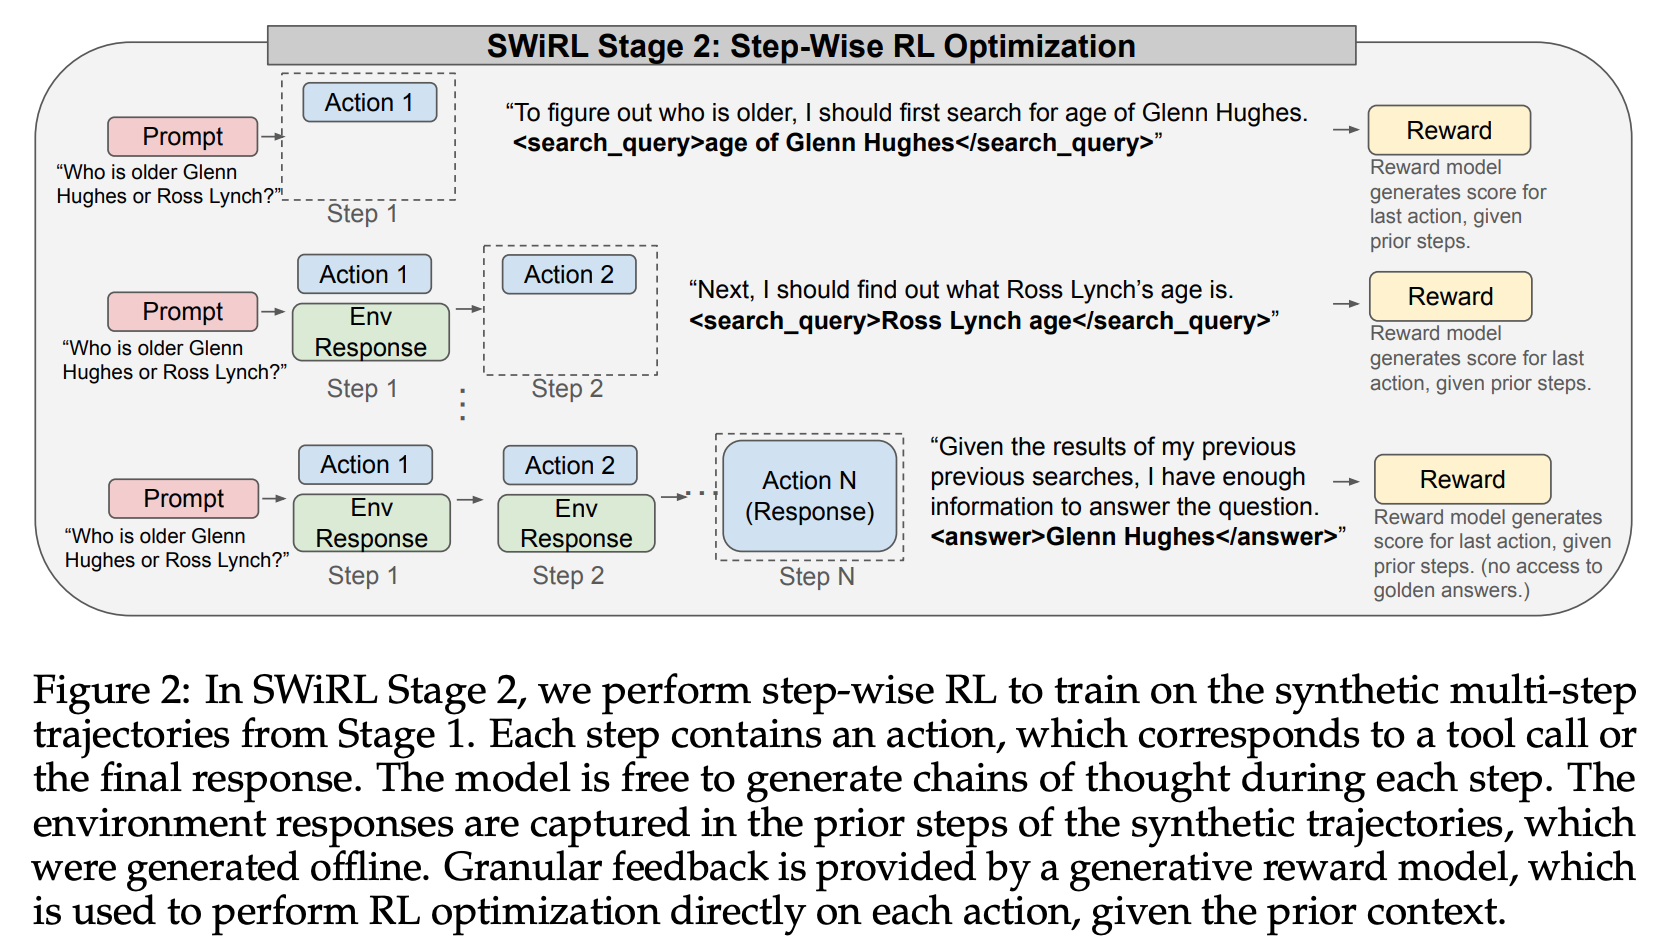Click the Reward box in the bottom row
The width and height of the screenshot is (1658, 942).
1462,479
